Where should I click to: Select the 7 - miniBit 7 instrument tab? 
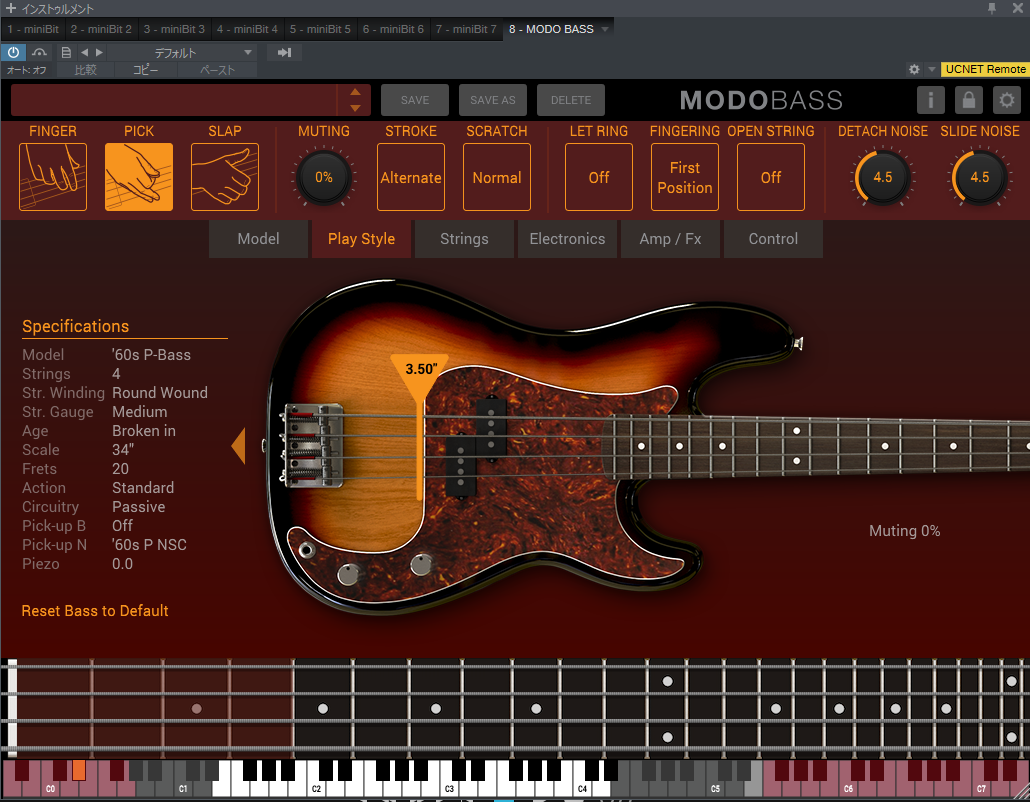(x=466, y=29)
